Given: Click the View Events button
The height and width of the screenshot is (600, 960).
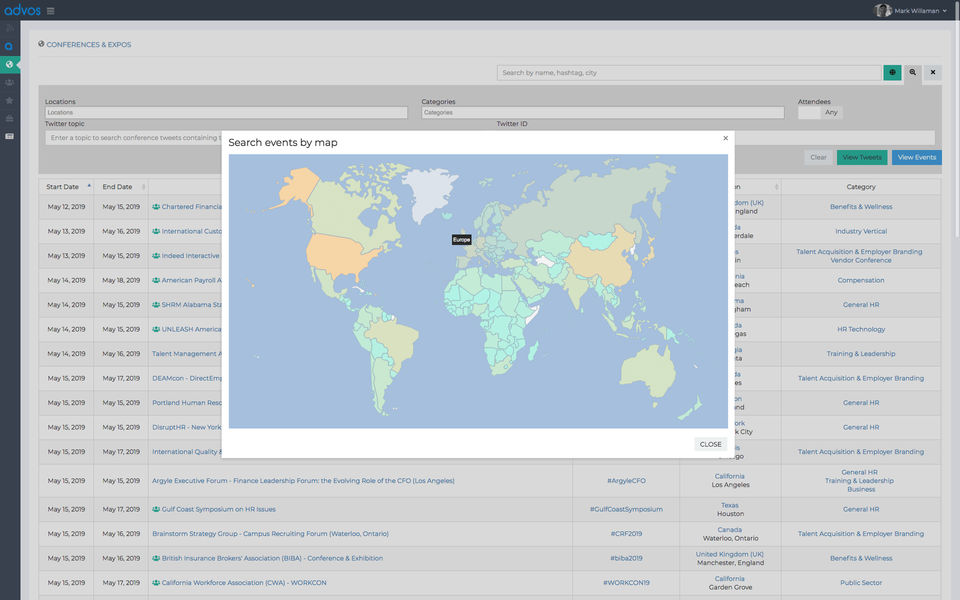Looking at the screenshot, I should 916,157.
